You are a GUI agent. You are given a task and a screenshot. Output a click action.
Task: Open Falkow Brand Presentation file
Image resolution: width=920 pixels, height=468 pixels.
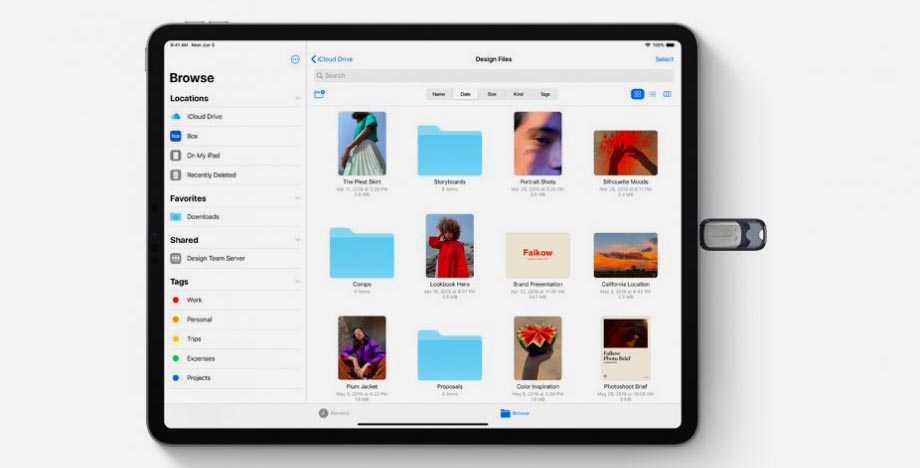pos(537,255)
